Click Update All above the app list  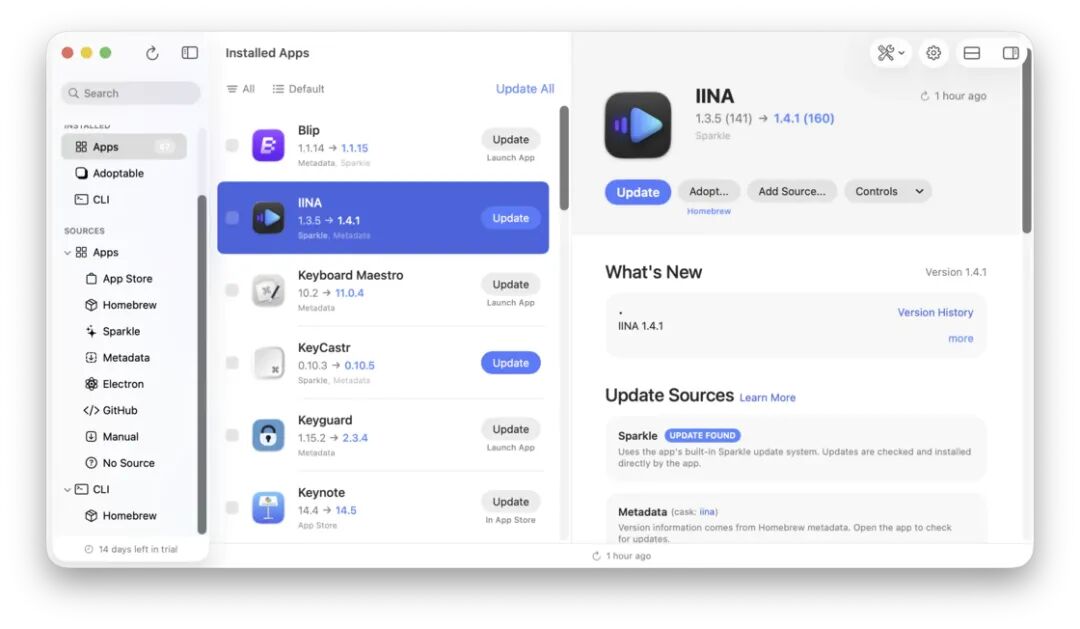[x=525, y=88]
